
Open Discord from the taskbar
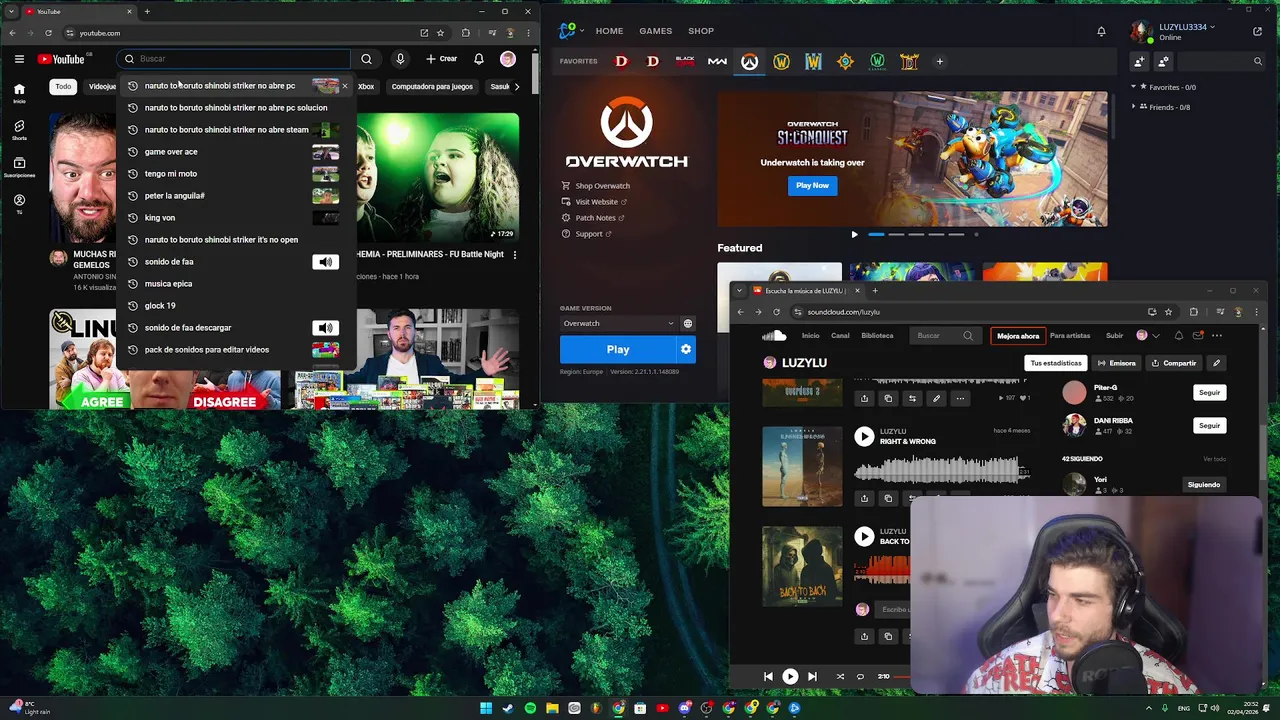pyautogui.click(x=684, y=708)
